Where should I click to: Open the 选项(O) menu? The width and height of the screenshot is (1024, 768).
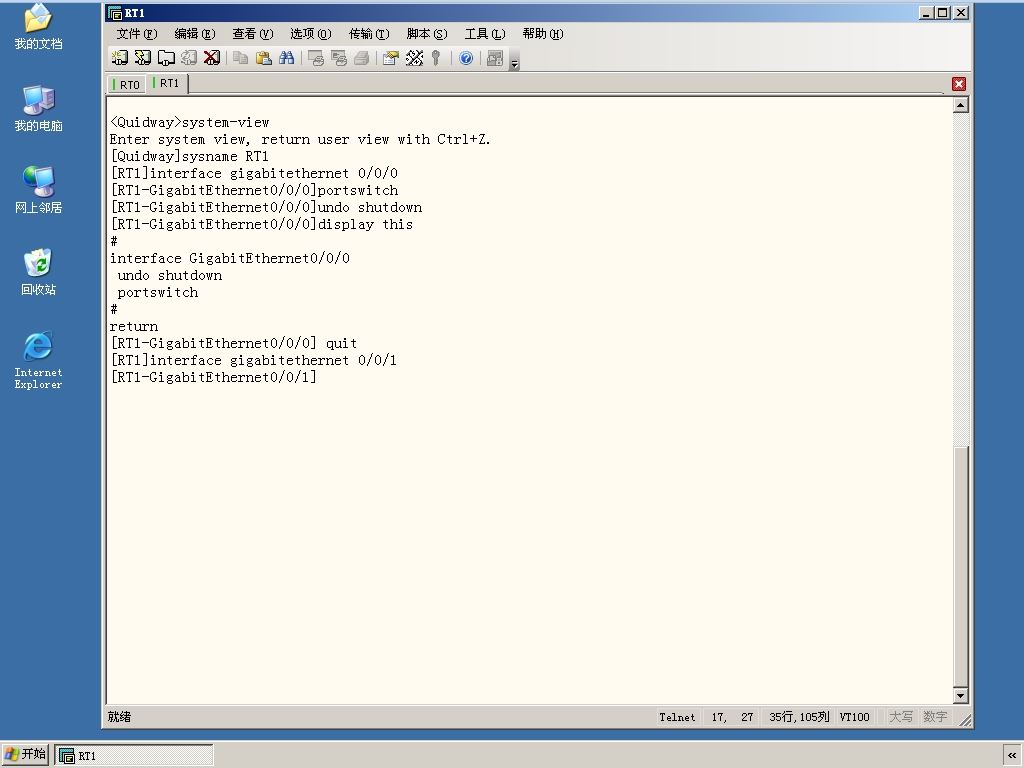311,34
